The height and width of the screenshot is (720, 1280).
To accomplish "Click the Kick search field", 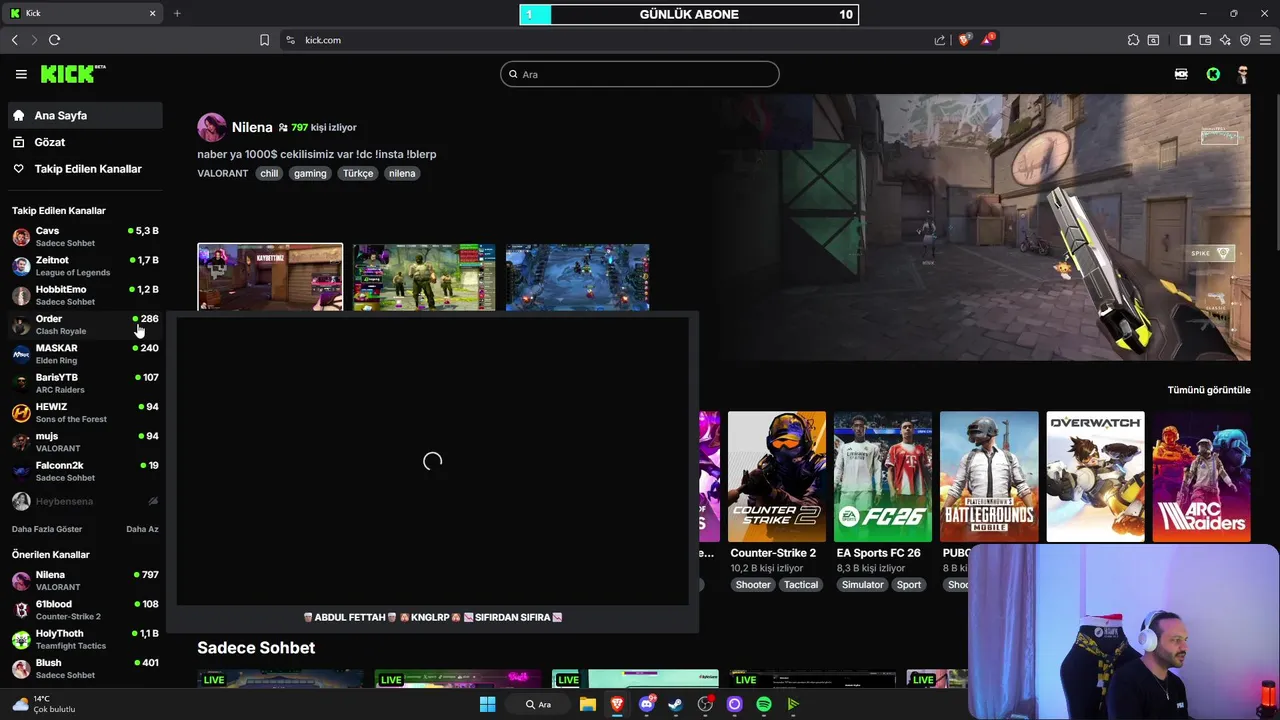I will [640, 74].
